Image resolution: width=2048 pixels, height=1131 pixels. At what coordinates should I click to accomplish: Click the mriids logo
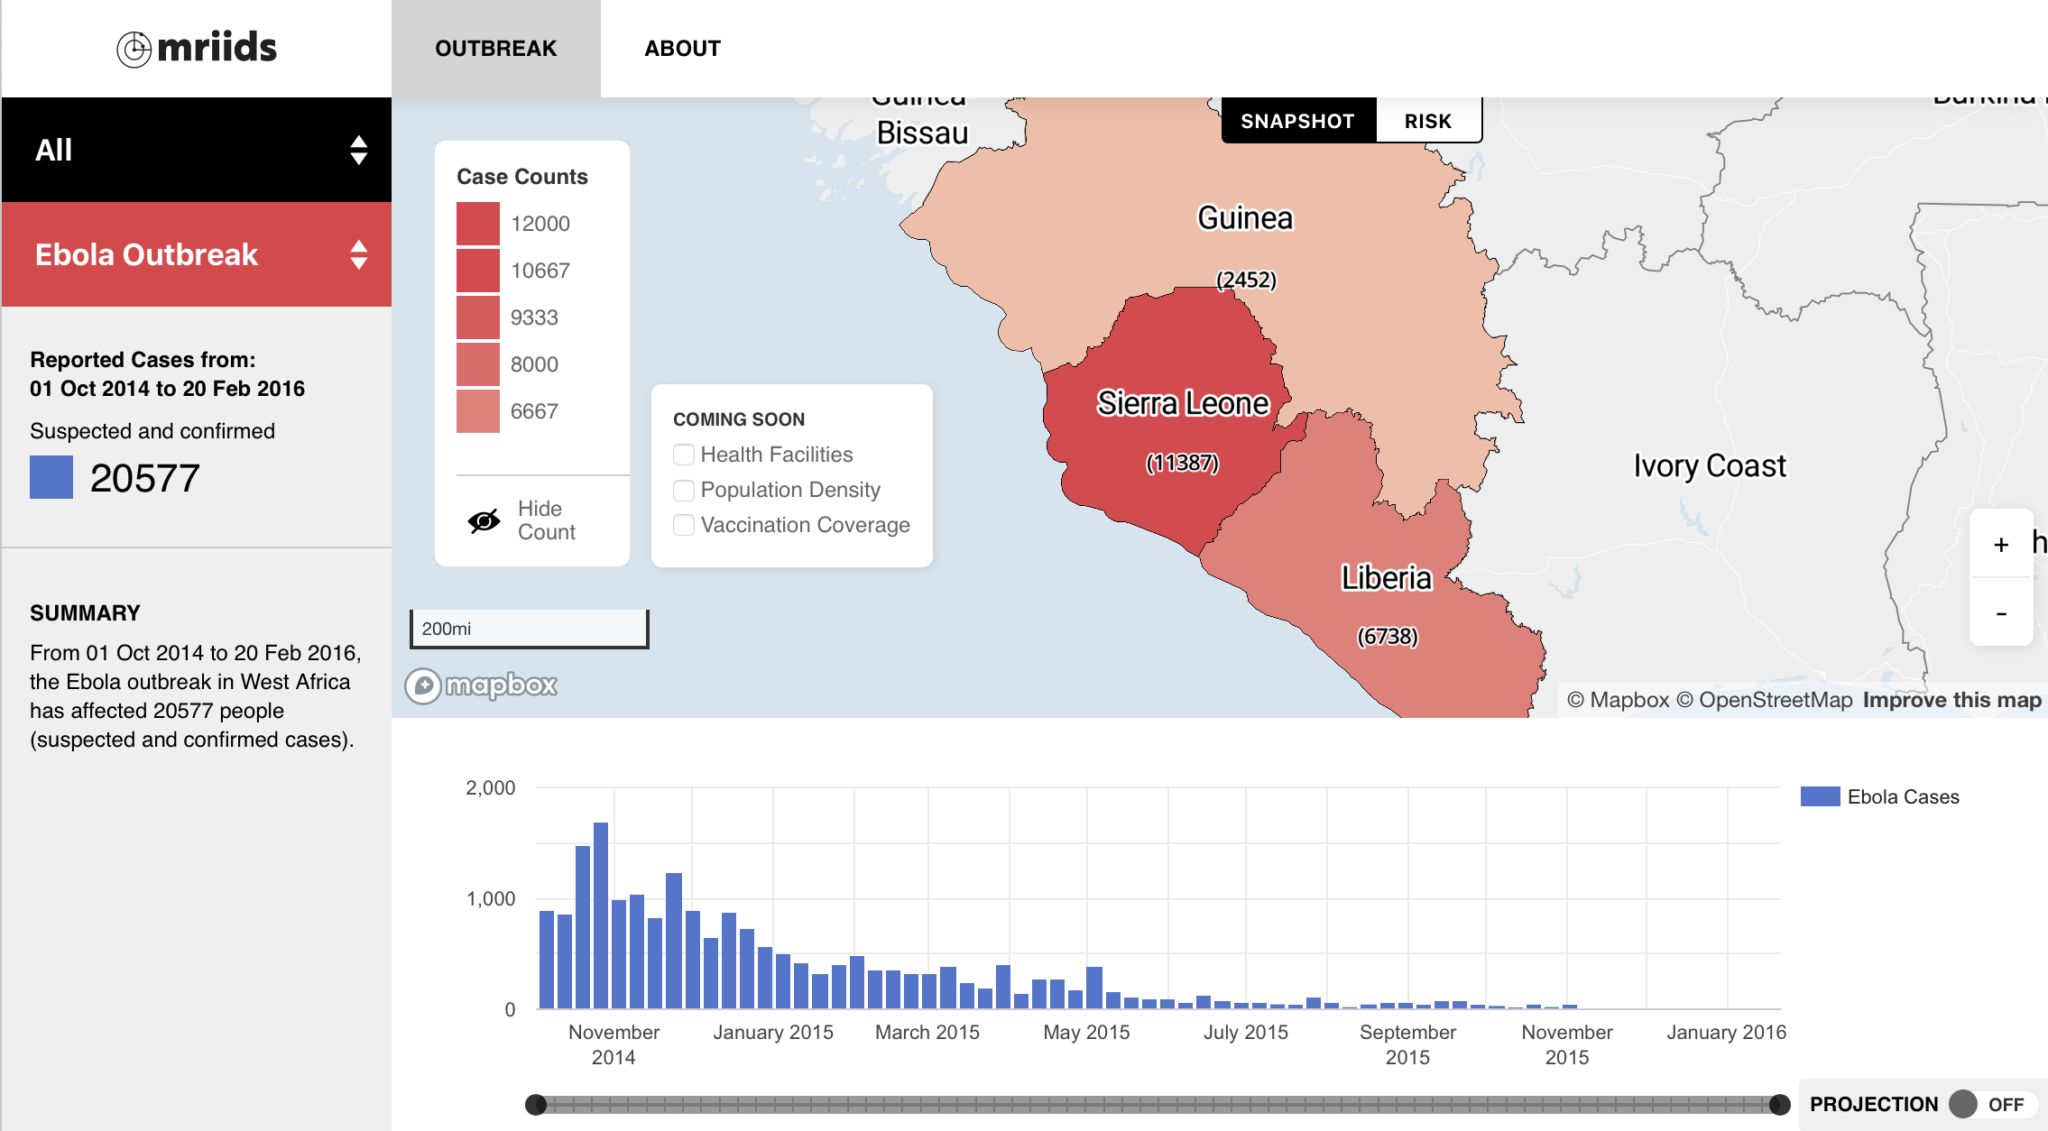(x=196, y=47)
